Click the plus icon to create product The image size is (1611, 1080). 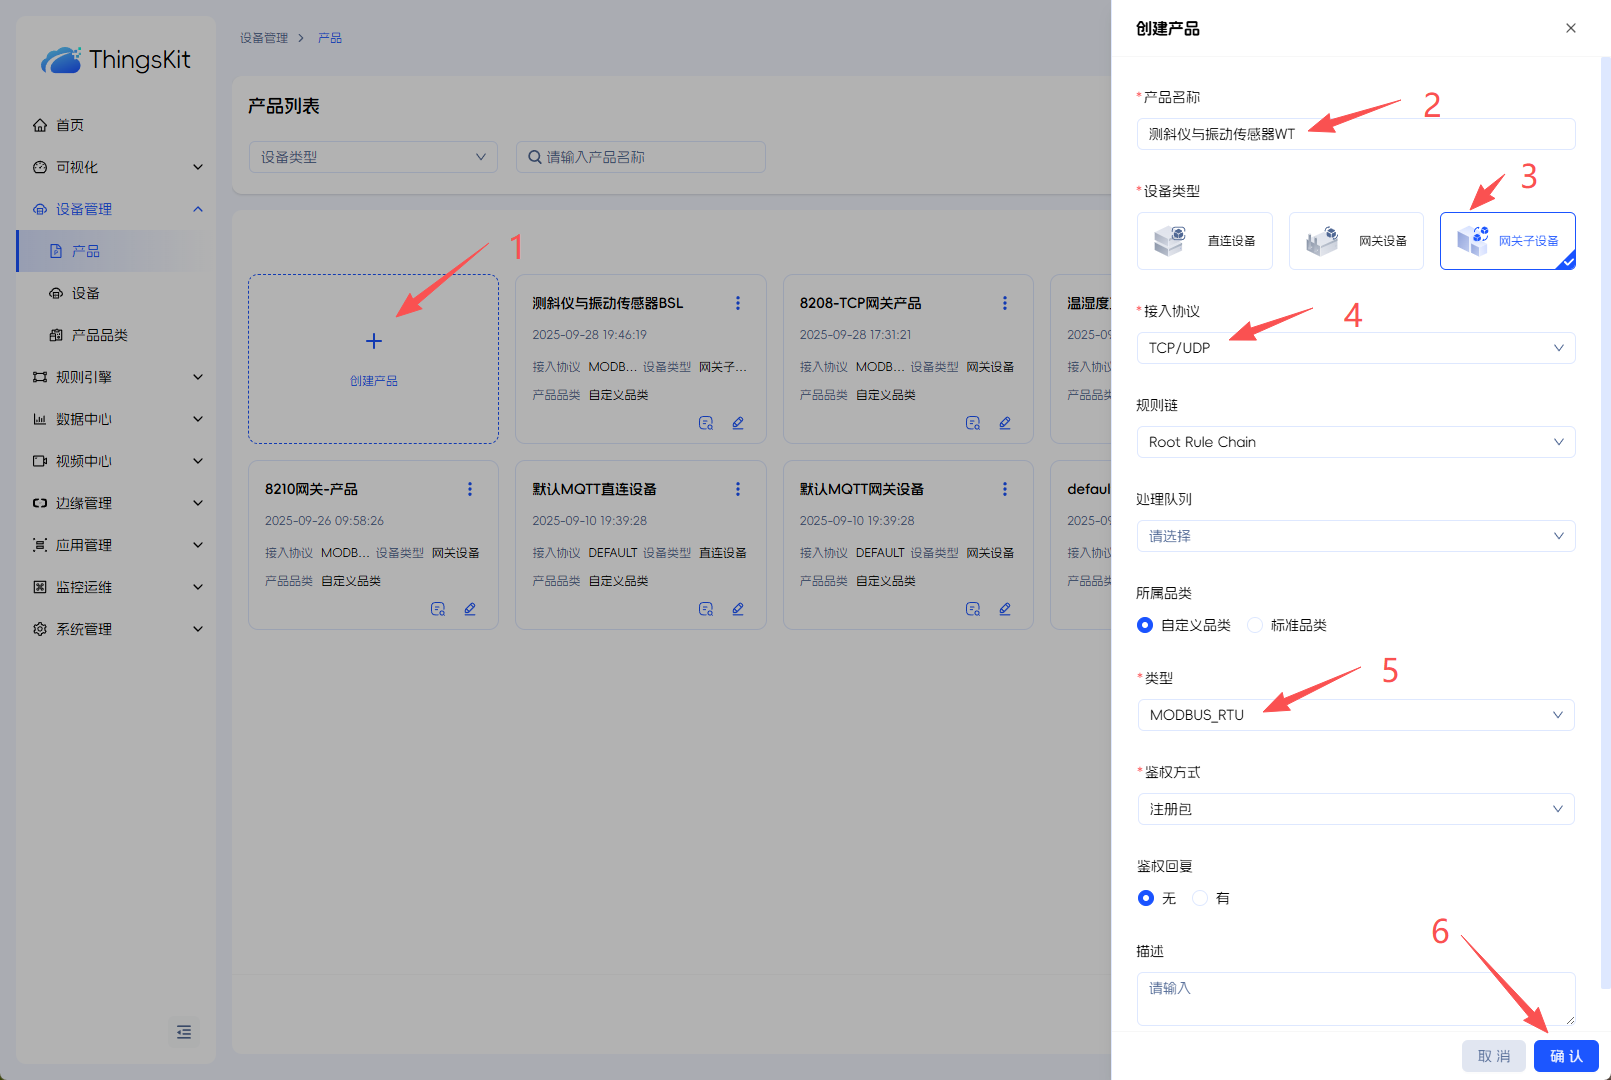(x=373, y=342)
